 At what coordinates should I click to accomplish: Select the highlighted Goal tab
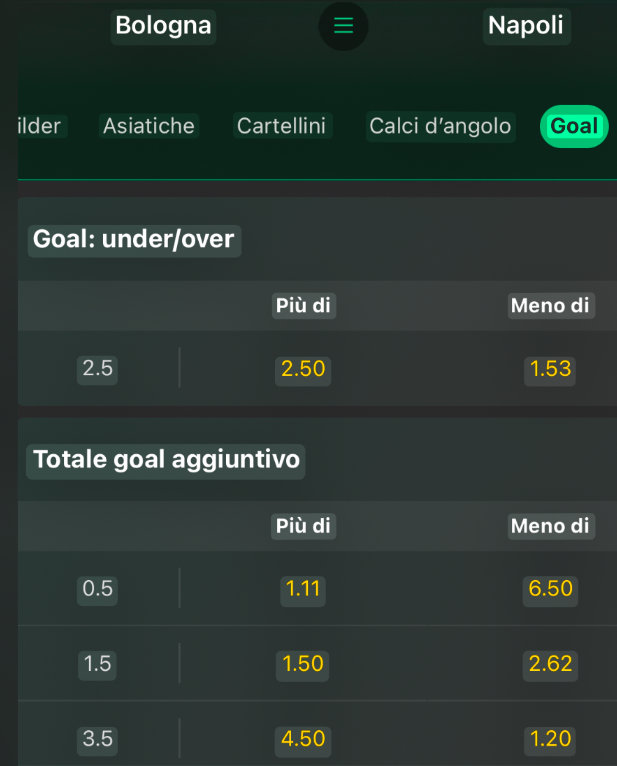click(574, 126)
